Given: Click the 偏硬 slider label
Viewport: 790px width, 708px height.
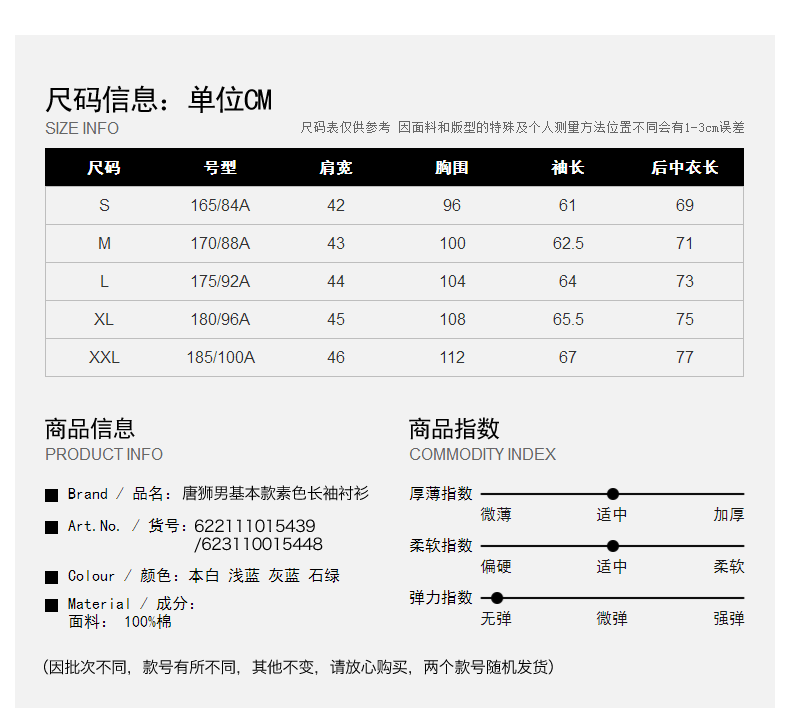Looking at the screenshot, I should pos(496,567).
